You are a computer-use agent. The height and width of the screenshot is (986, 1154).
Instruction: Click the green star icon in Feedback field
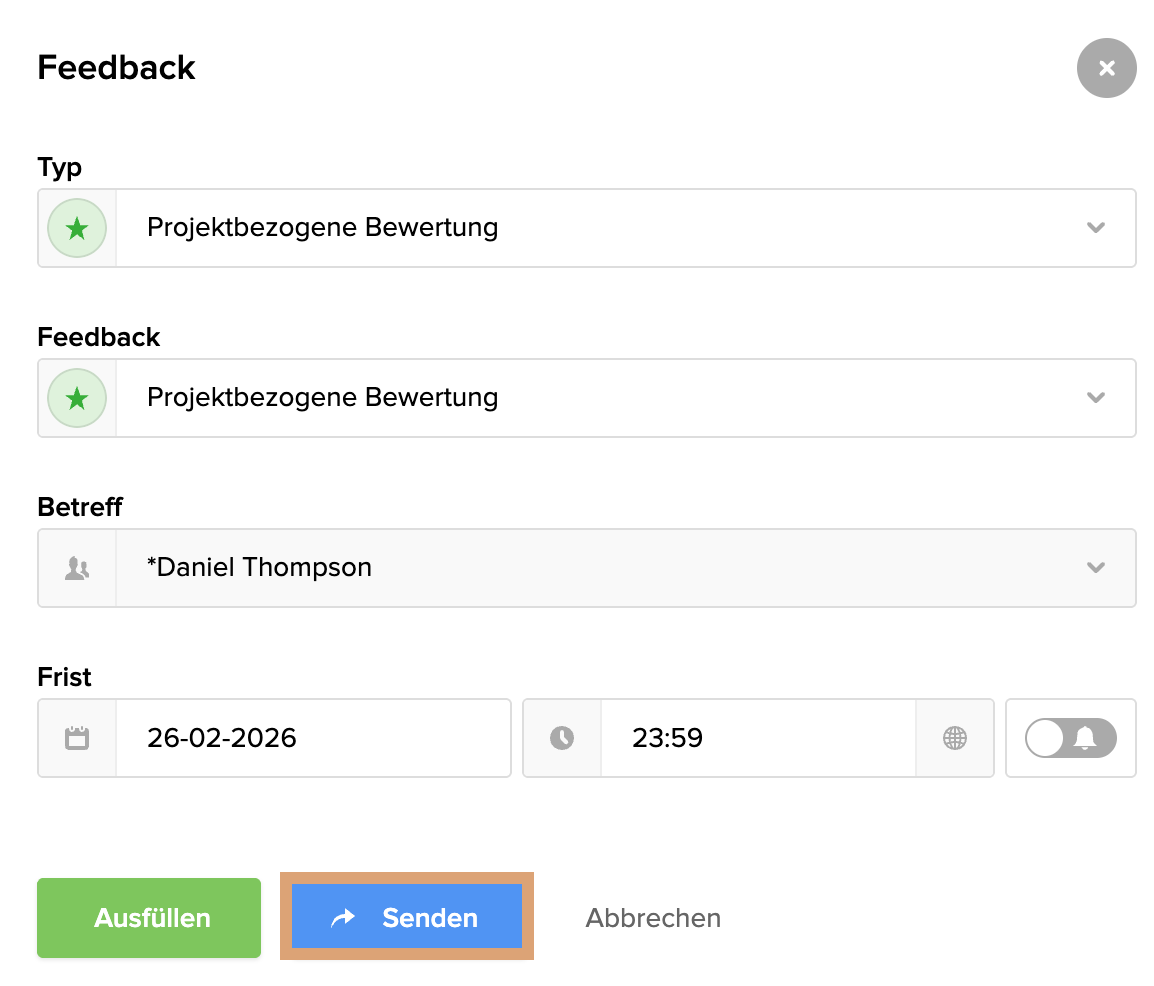point(77,399)
